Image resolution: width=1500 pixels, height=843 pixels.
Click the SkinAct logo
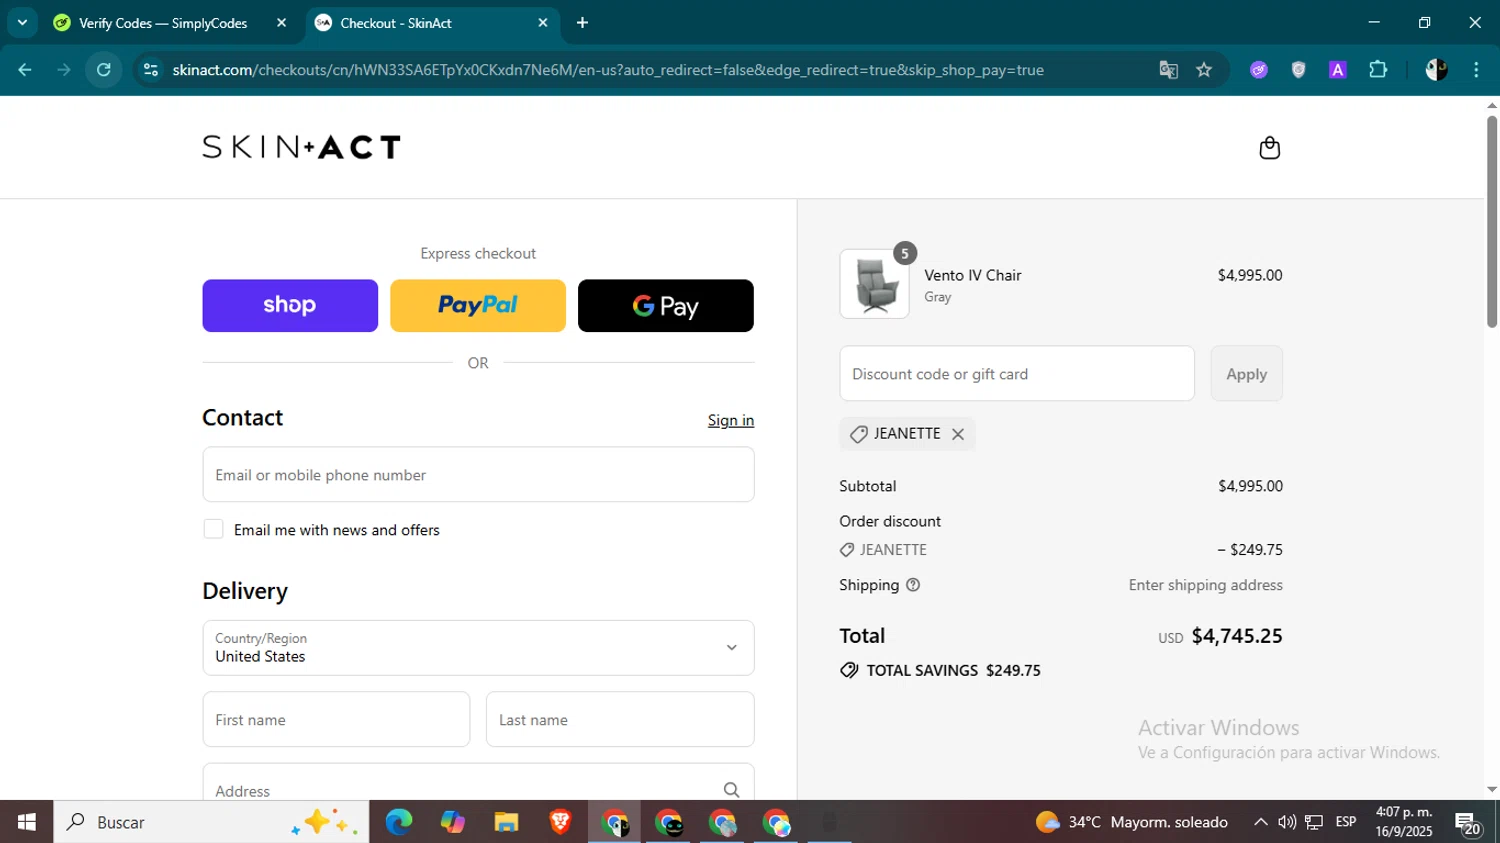point(302,147)
